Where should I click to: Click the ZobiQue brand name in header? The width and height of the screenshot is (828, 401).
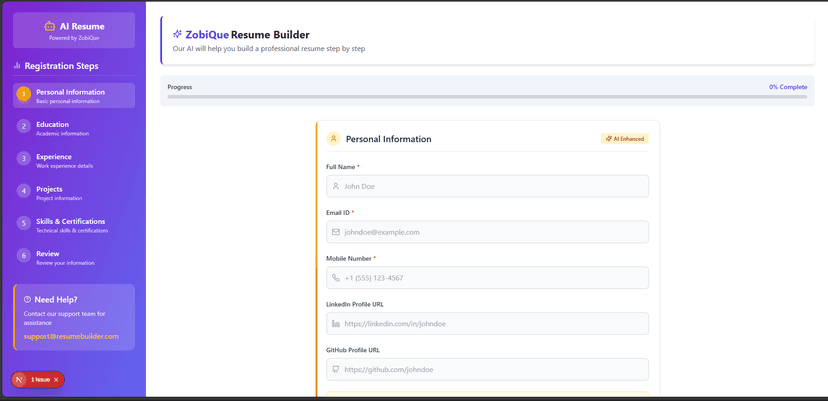point(207,35)
